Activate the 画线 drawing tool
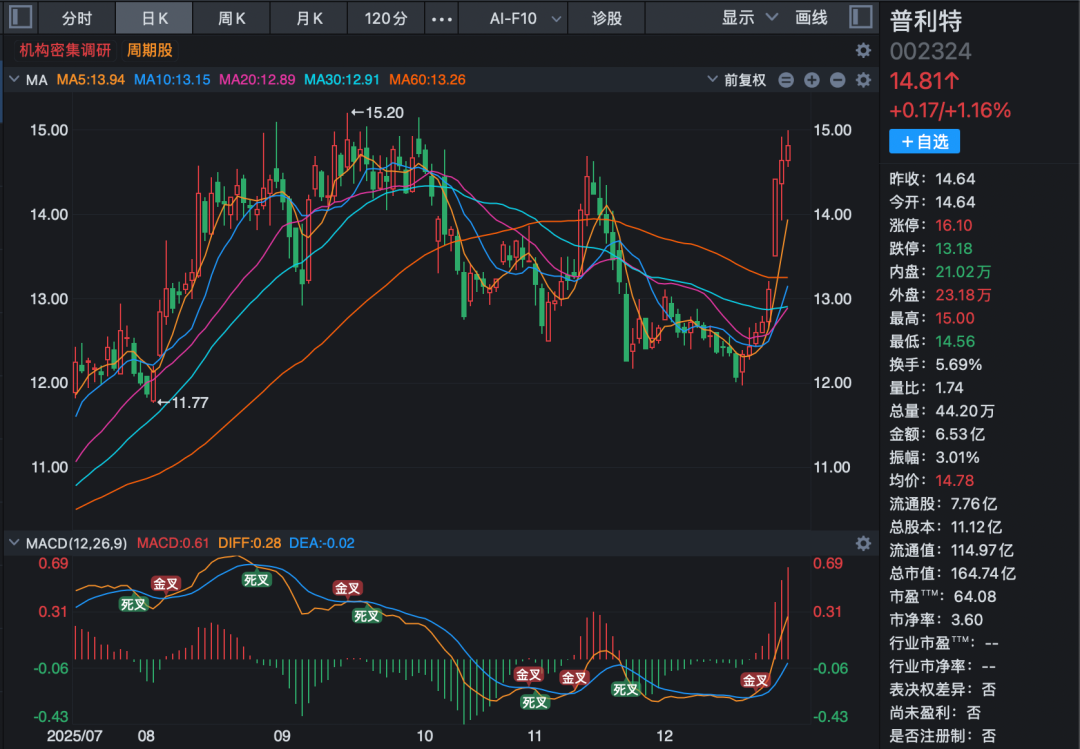1080x749 pixels. pos(811,18)
